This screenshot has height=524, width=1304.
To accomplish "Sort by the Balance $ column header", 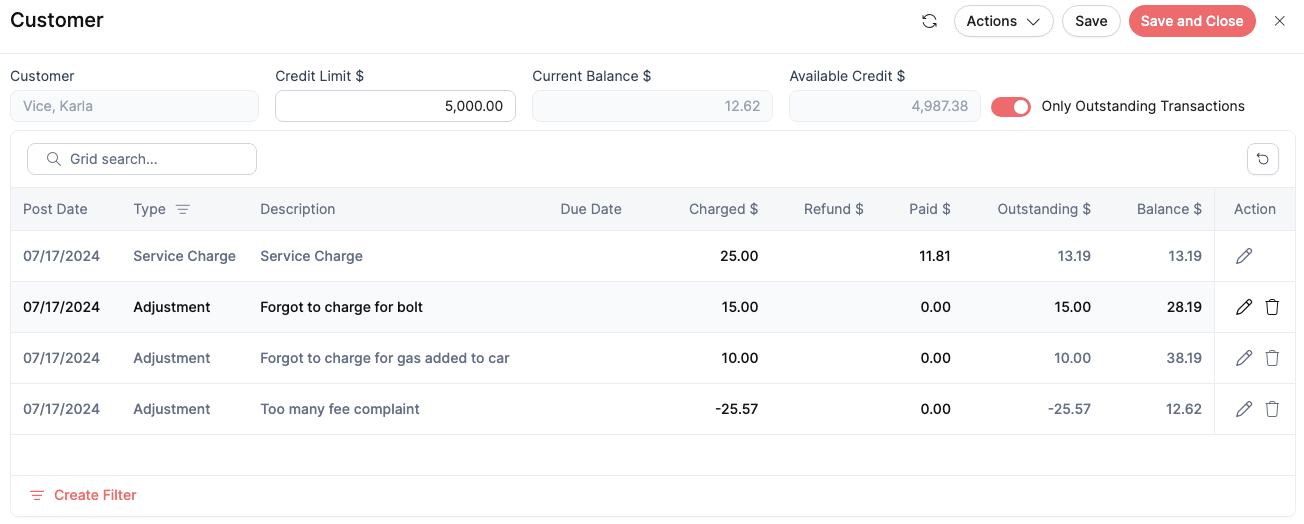I will [x=1169, y=209].
